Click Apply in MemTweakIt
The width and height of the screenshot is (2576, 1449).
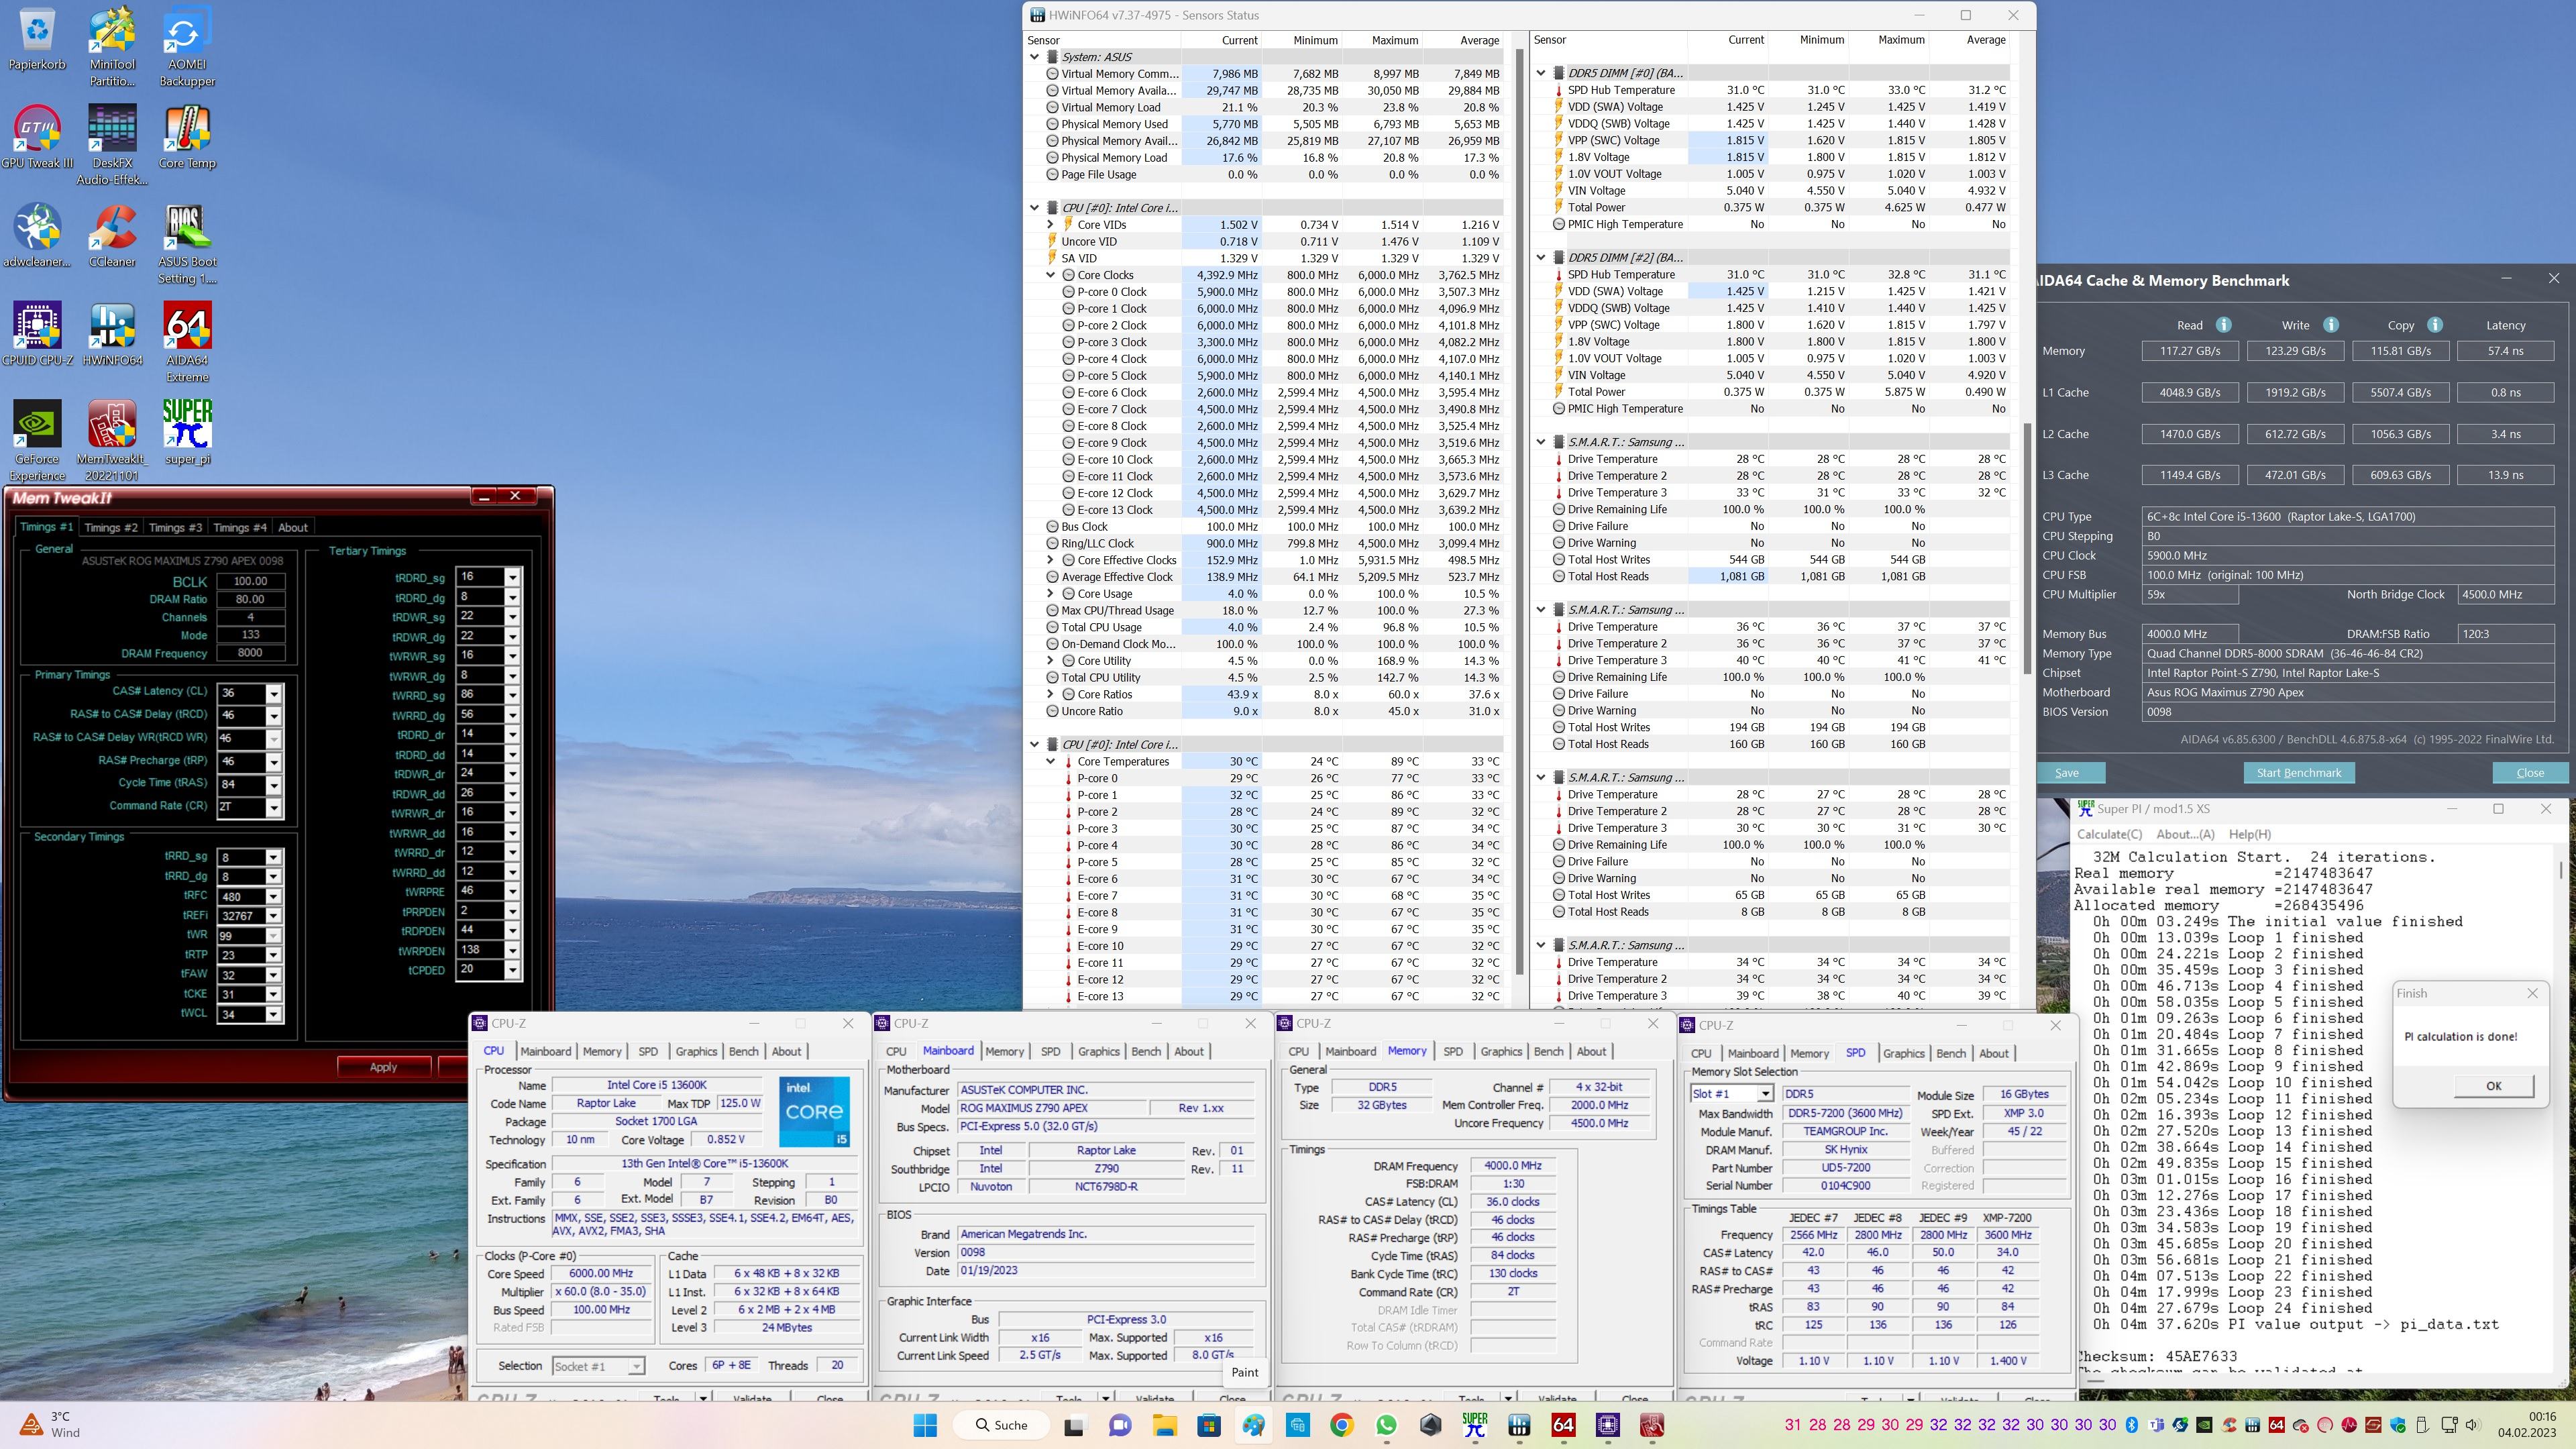click(384, 1067)
